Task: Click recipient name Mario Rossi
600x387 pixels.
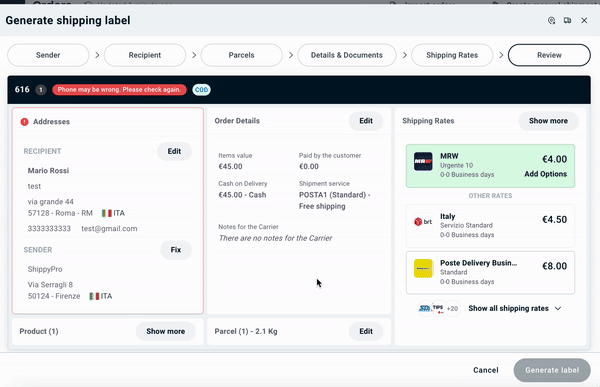Action: coord(48,171)
